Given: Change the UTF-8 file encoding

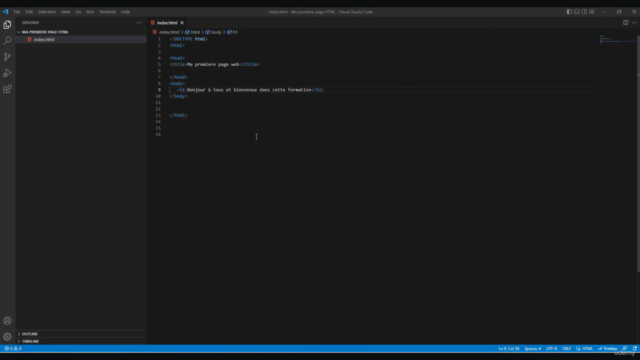Looking at the screenshot, I should pos(551,349).
